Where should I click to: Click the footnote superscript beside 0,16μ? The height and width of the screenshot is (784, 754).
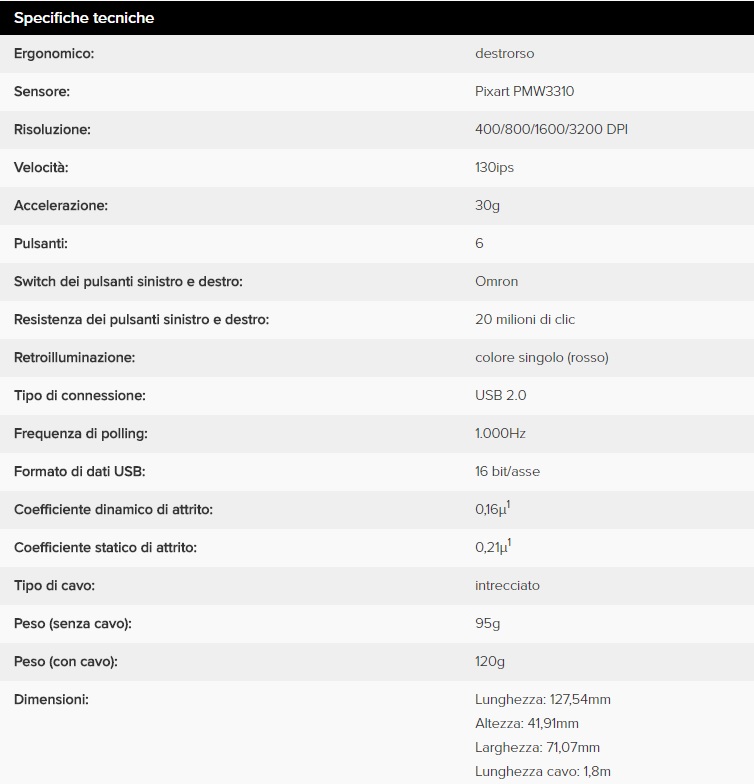pyautogui.click(x=509, y=505)
